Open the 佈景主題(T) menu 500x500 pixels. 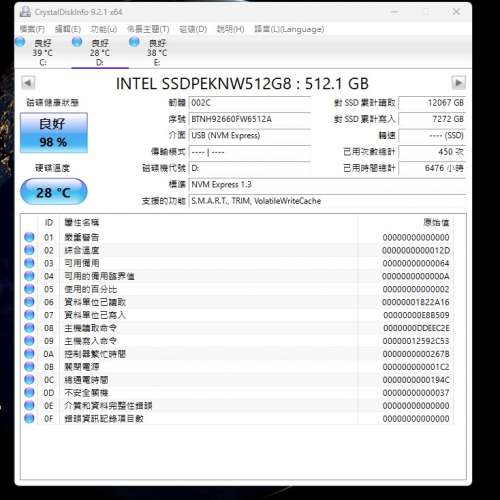point(148,29)
